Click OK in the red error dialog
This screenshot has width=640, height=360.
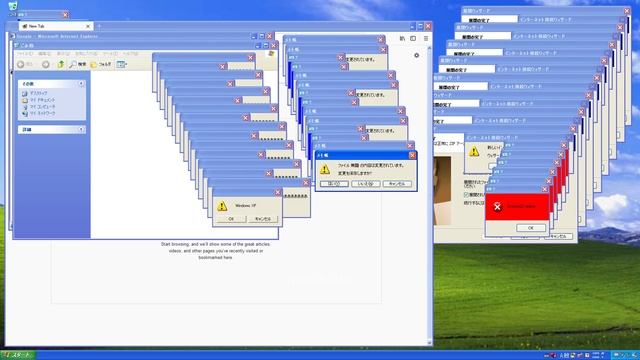[531, 228]
